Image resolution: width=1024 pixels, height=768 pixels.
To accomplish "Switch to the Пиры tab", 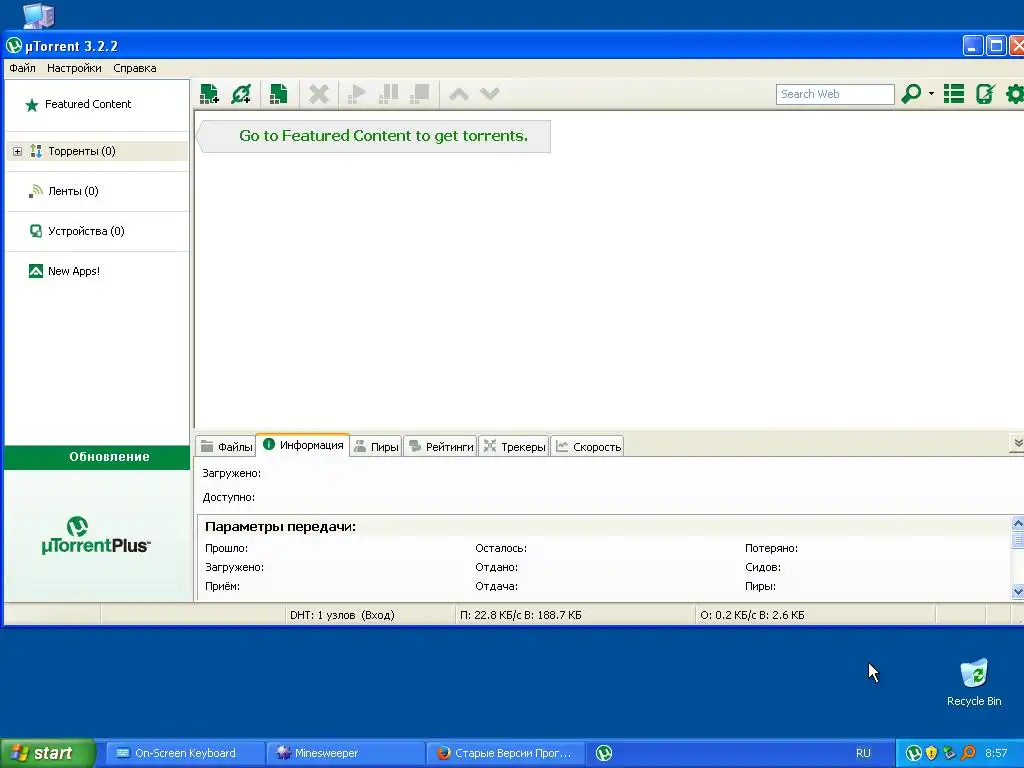I will pos(376,447).
